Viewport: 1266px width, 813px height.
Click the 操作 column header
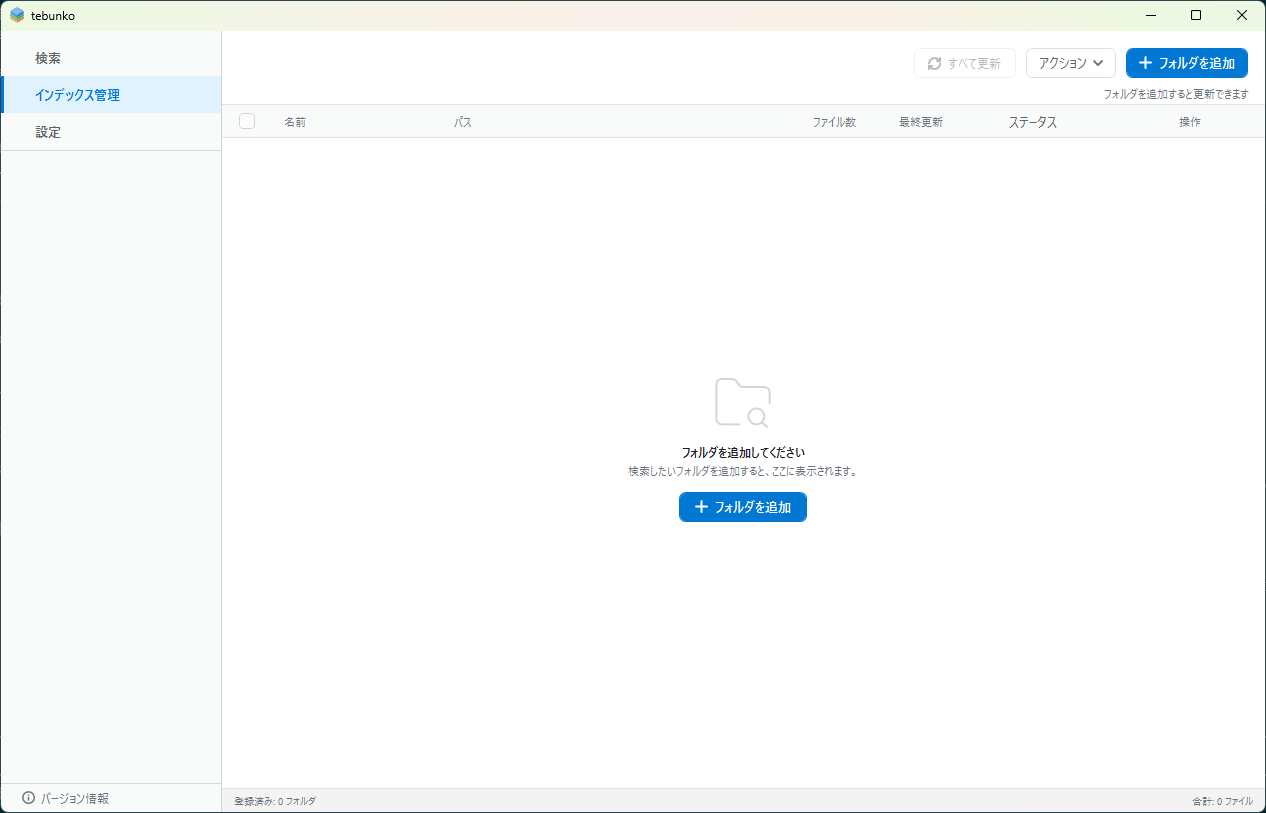(x=1190, y=122)
